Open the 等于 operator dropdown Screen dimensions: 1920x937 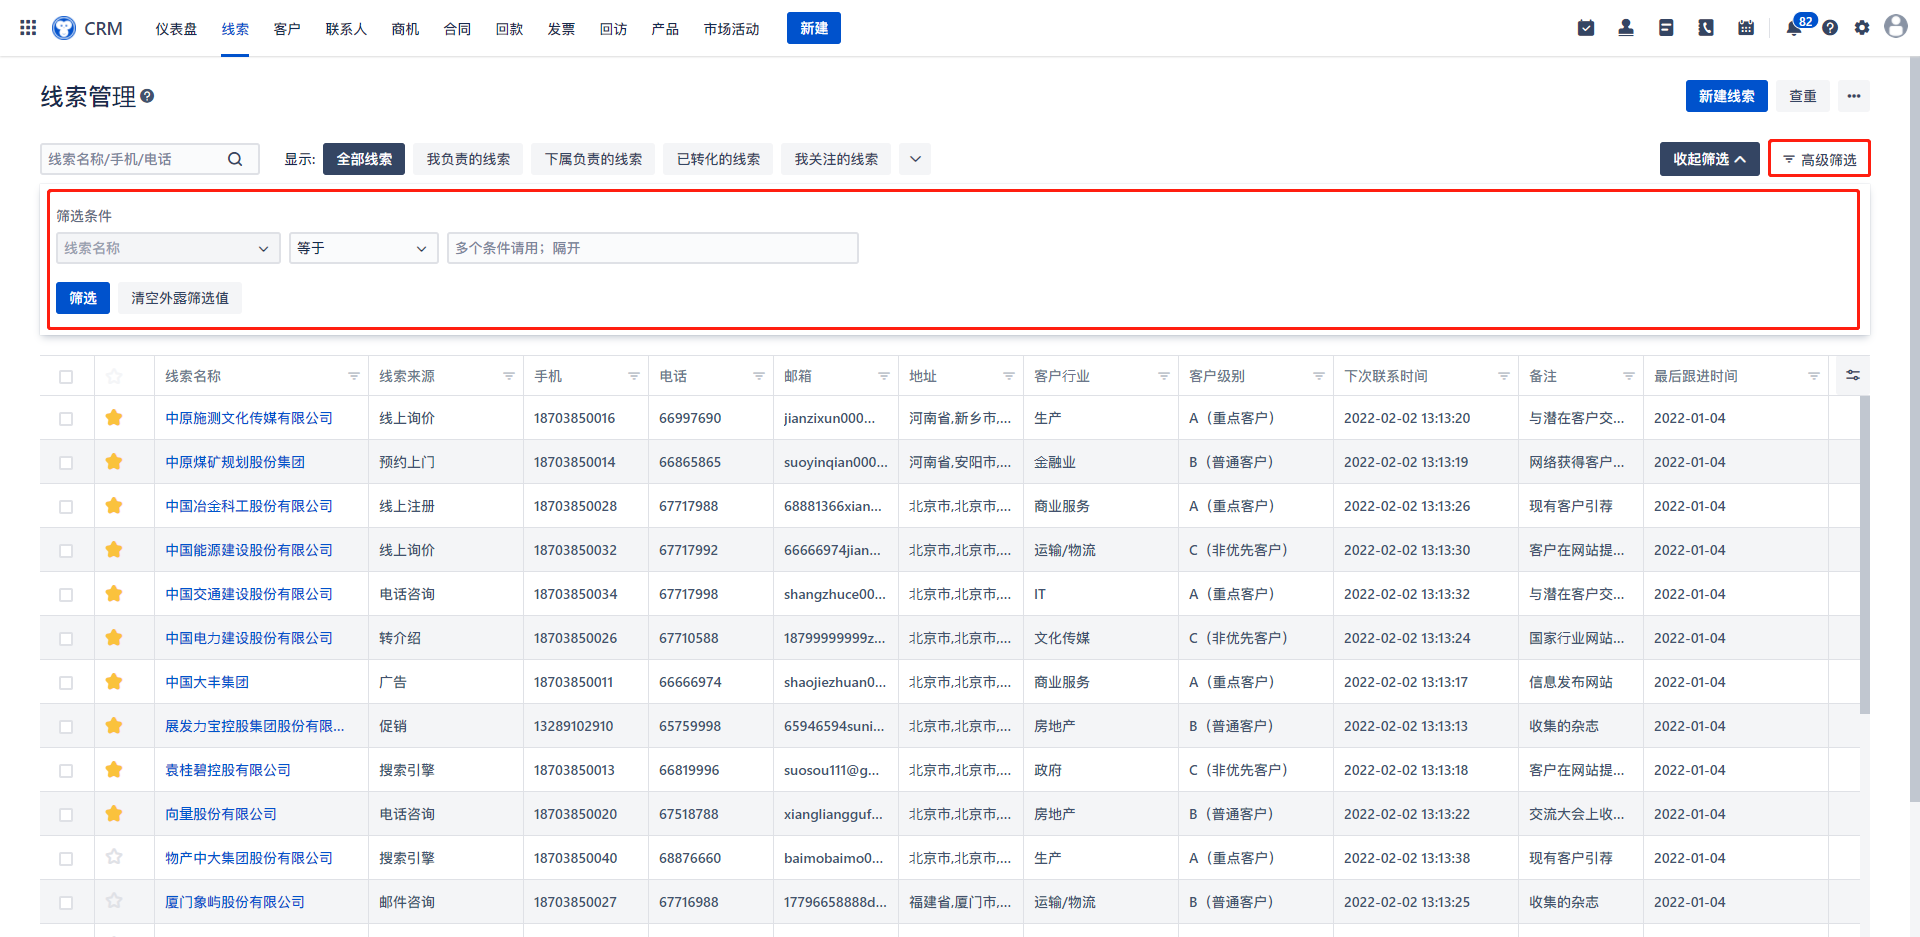pos(364,248)
